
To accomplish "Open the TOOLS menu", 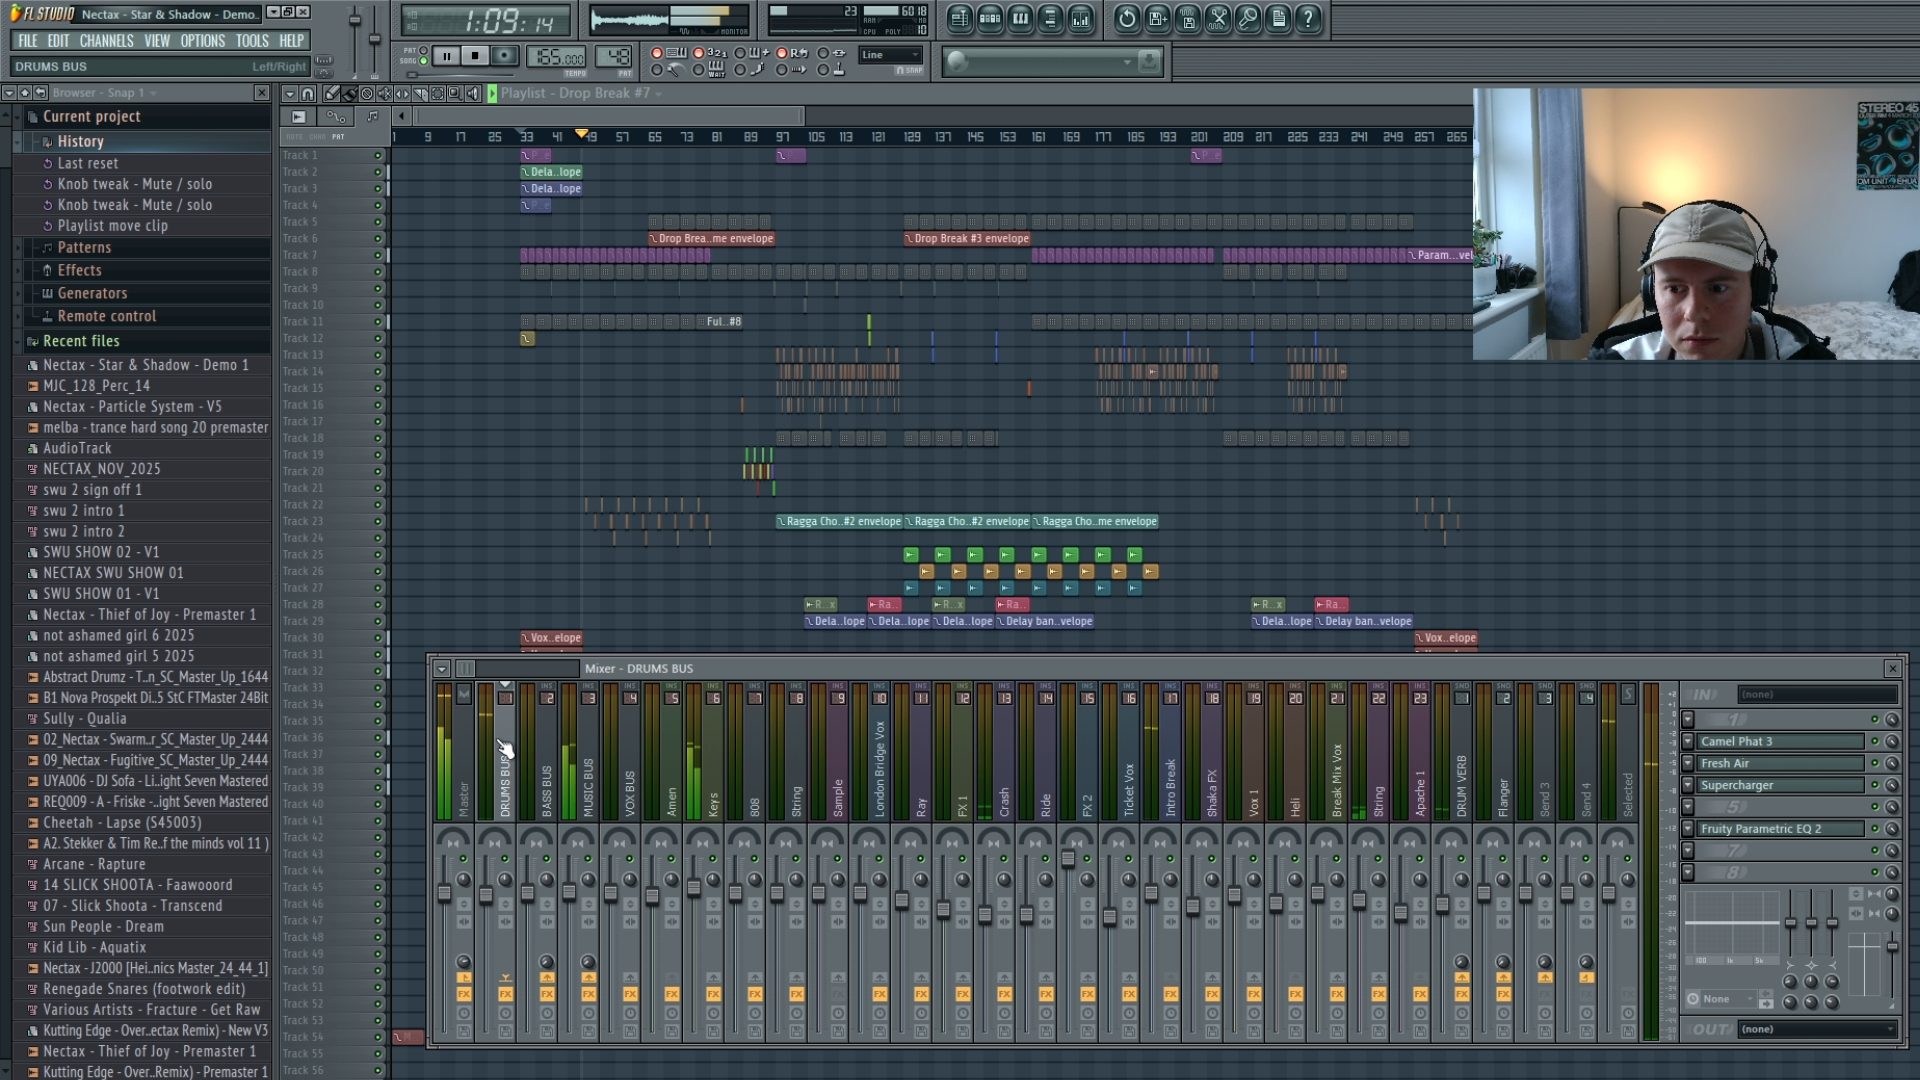I will (252, 40).
